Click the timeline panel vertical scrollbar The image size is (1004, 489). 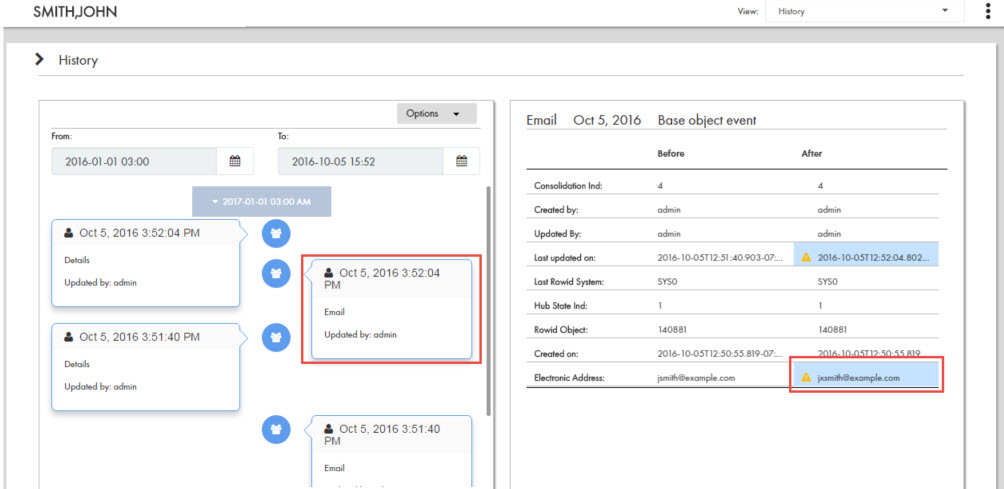[488, 300]
